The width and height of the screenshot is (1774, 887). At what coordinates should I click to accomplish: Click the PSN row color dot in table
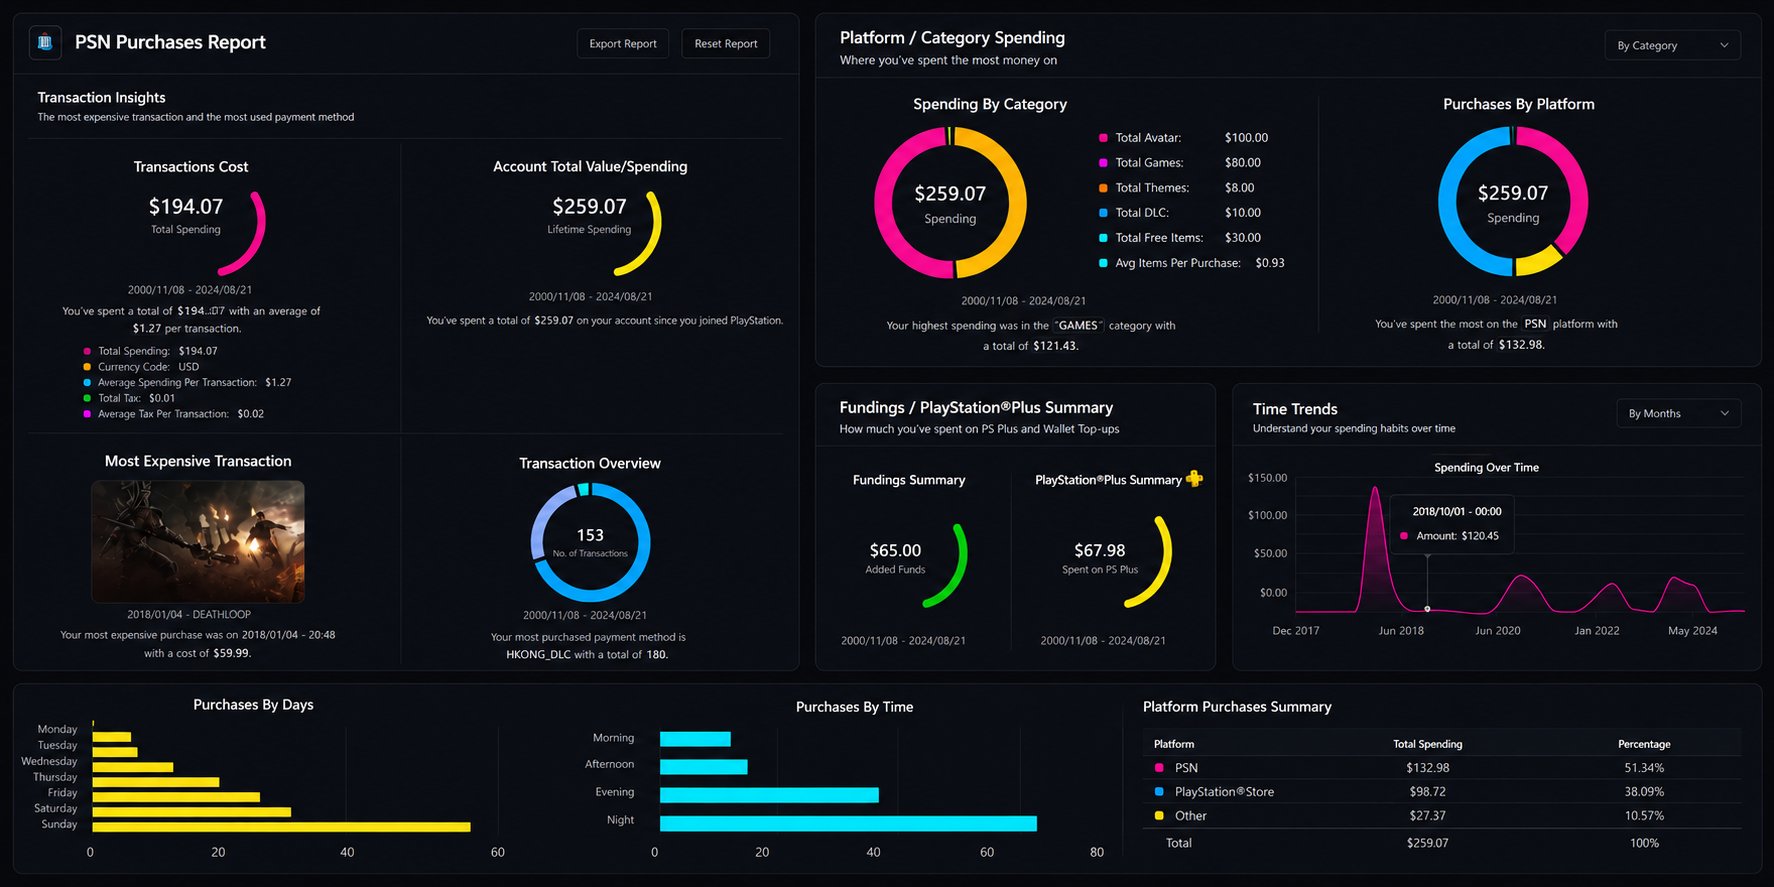tap(1159, 768)
